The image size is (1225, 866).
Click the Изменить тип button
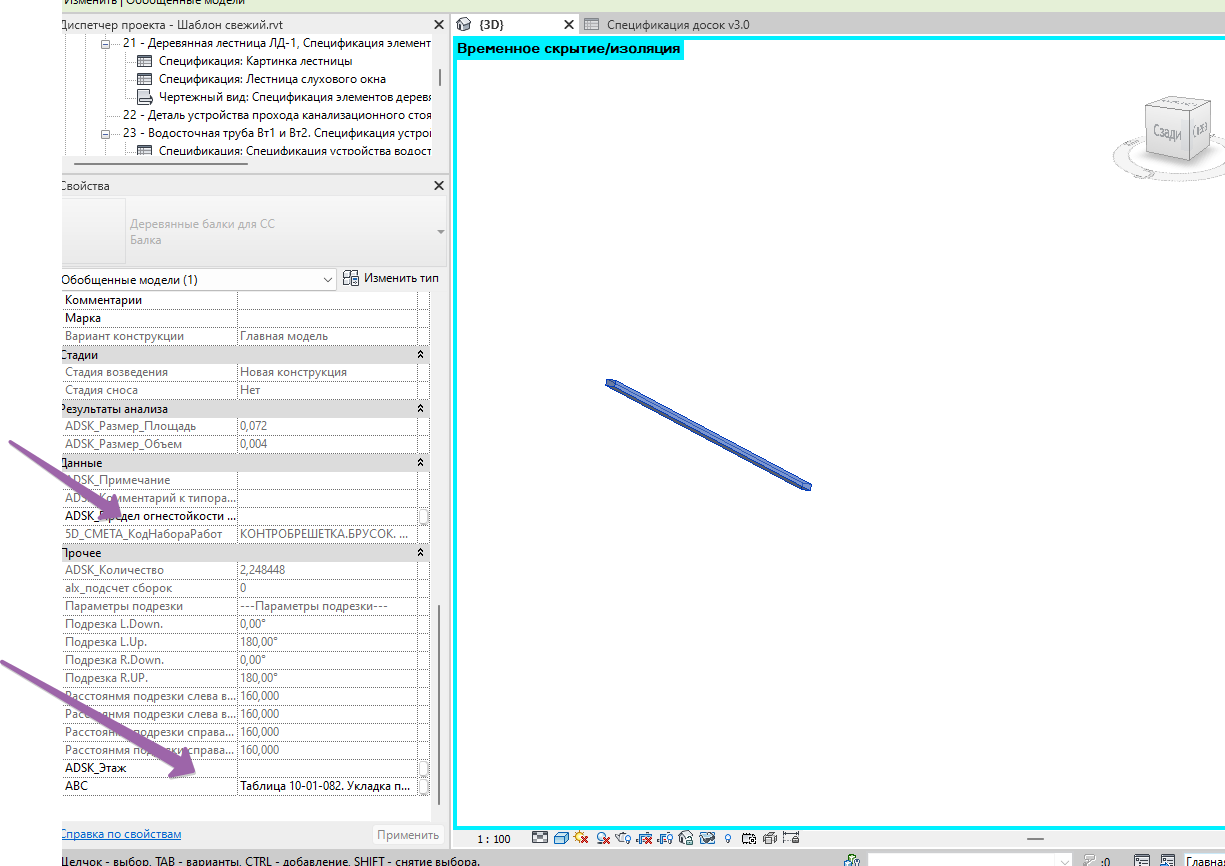[x=390, y=278]
